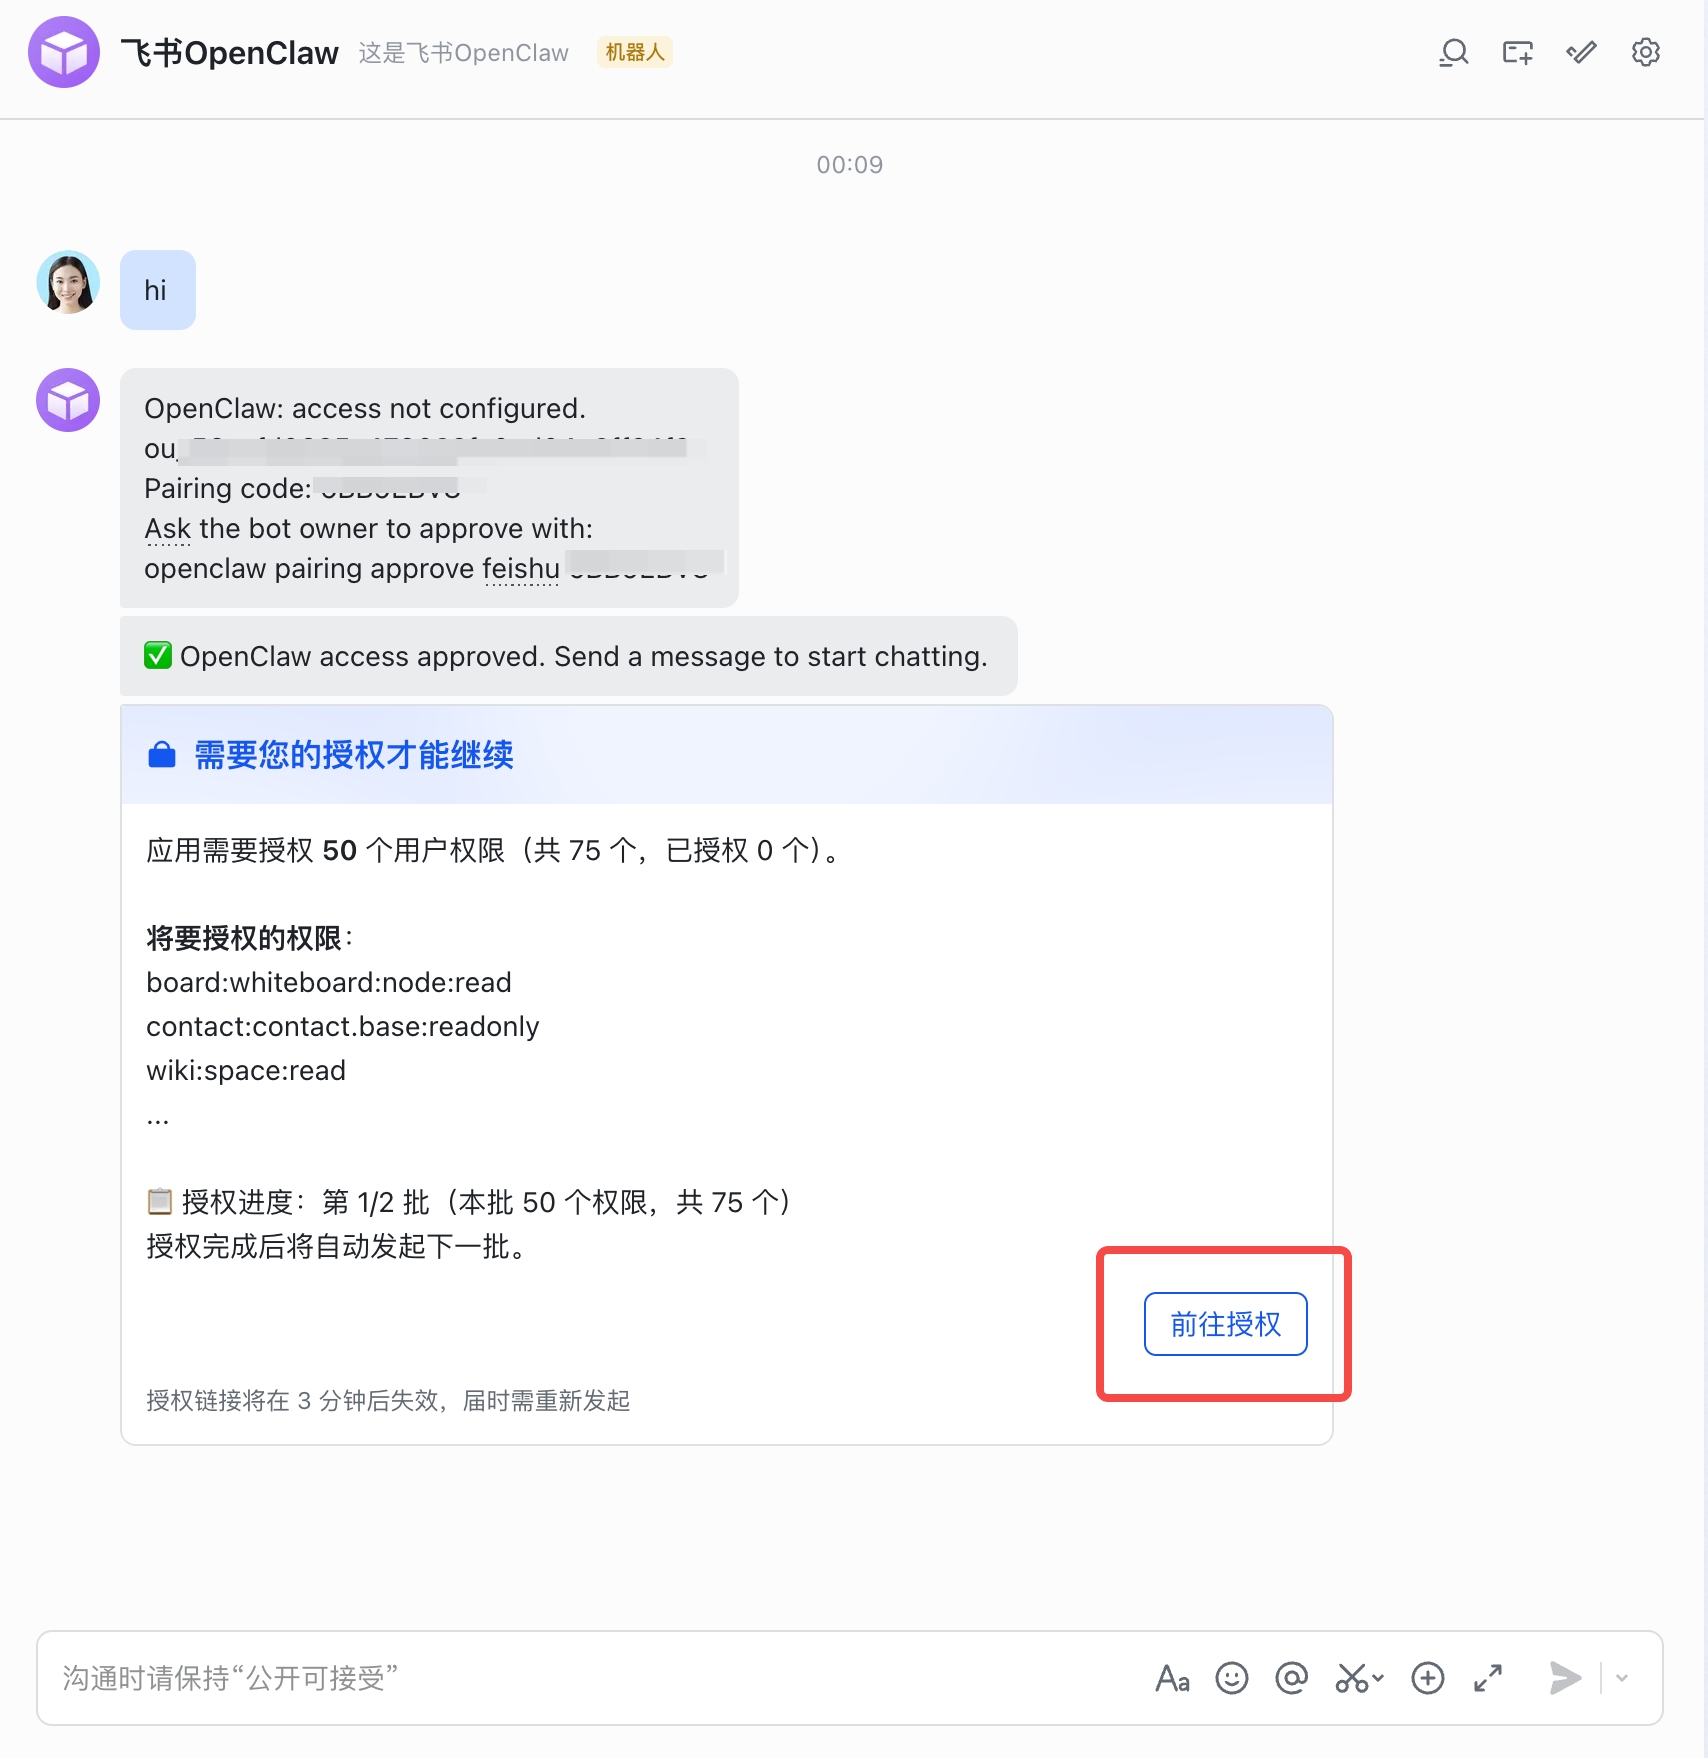Mention someone using the @ icon

point(1292,1680)
